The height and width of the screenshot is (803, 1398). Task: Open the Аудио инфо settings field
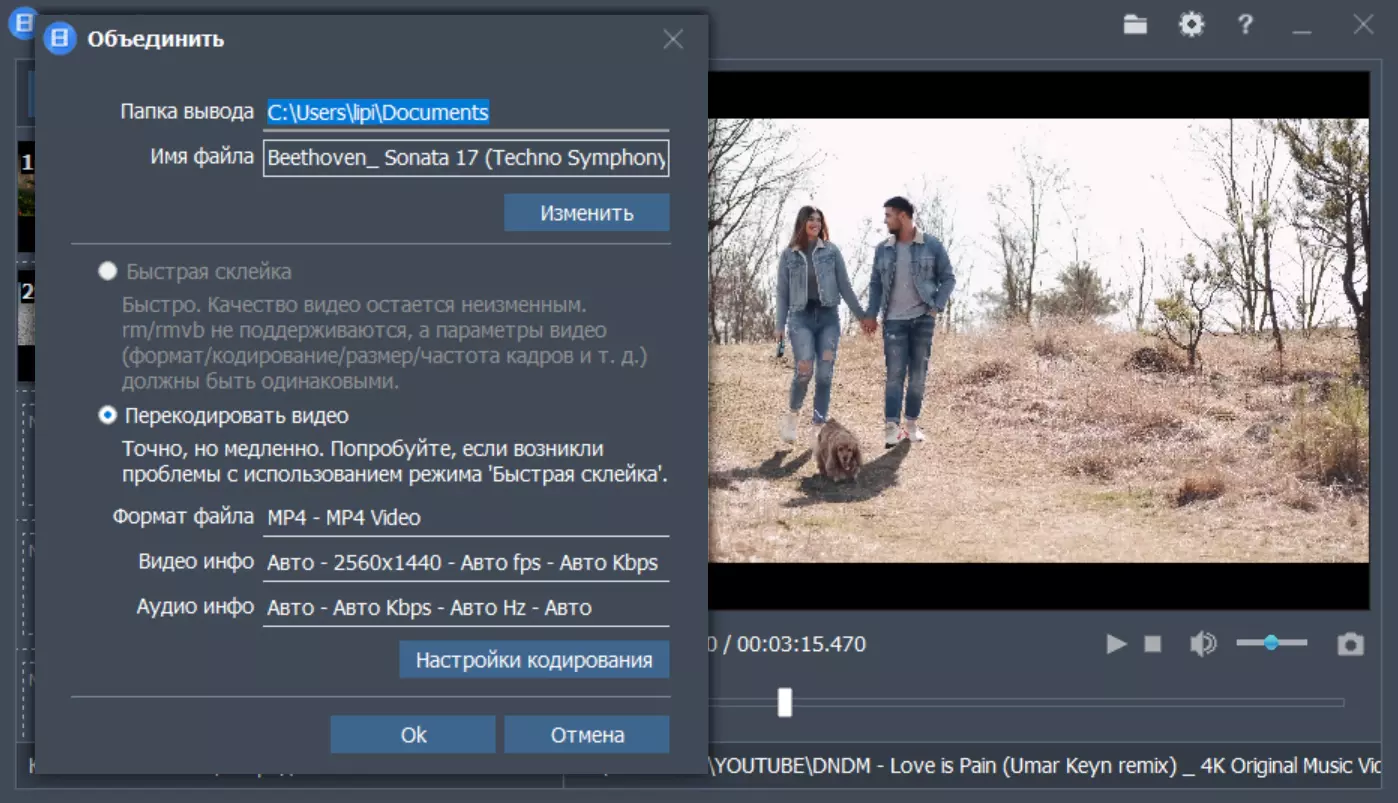point(466,608)
